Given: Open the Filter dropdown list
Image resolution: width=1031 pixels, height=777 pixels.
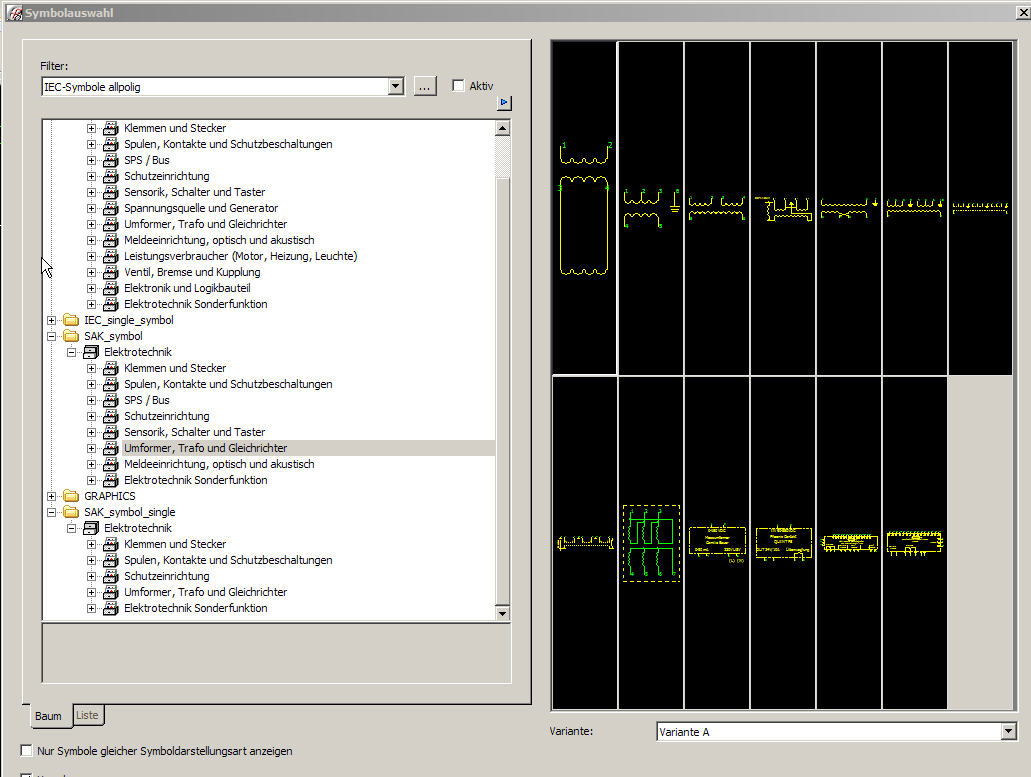Looking at the screenshot, I should point(396,87).
